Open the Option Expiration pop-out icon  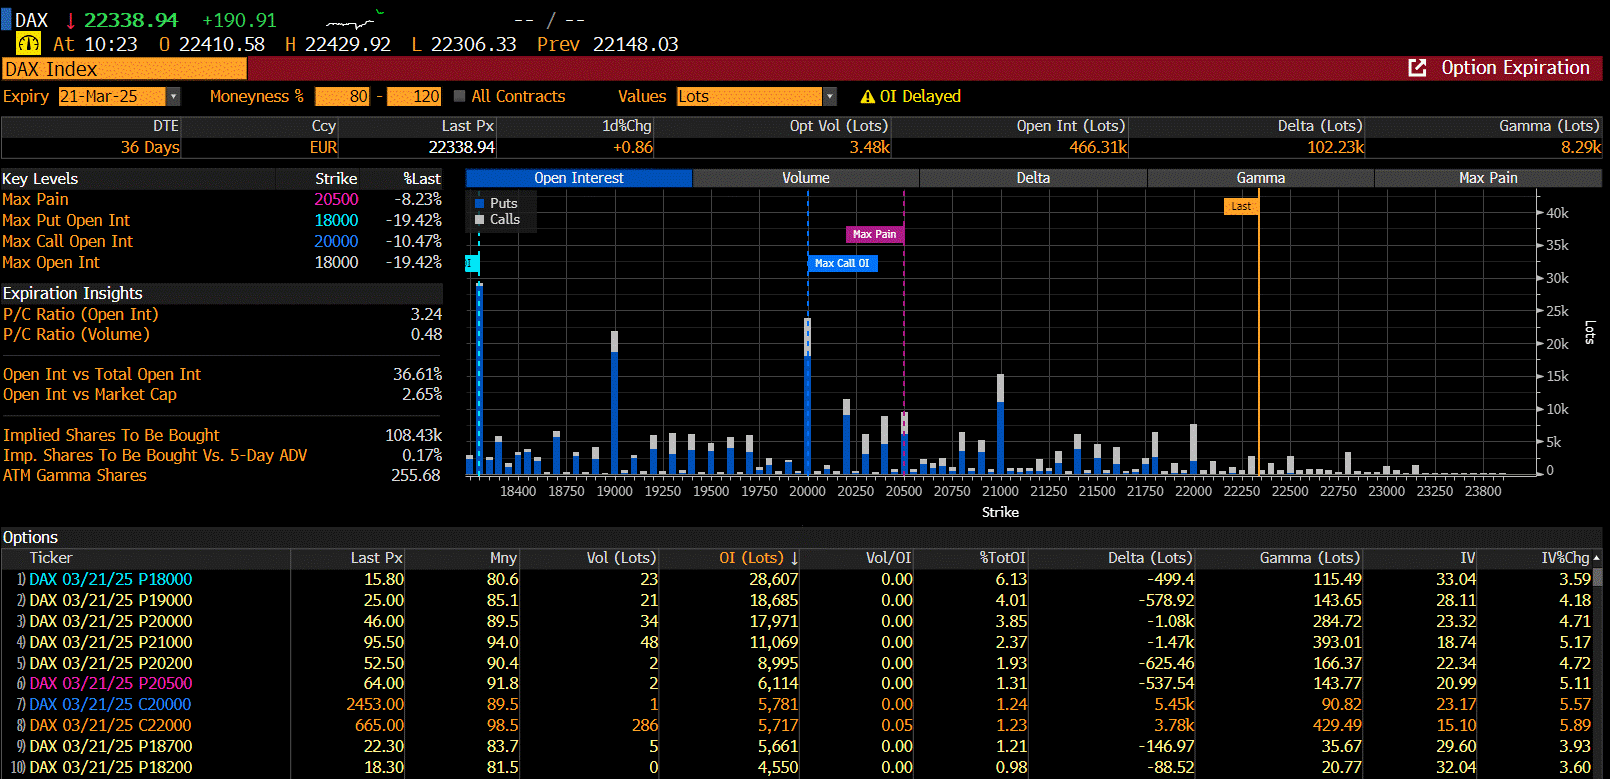click(x=1417, y=68)
